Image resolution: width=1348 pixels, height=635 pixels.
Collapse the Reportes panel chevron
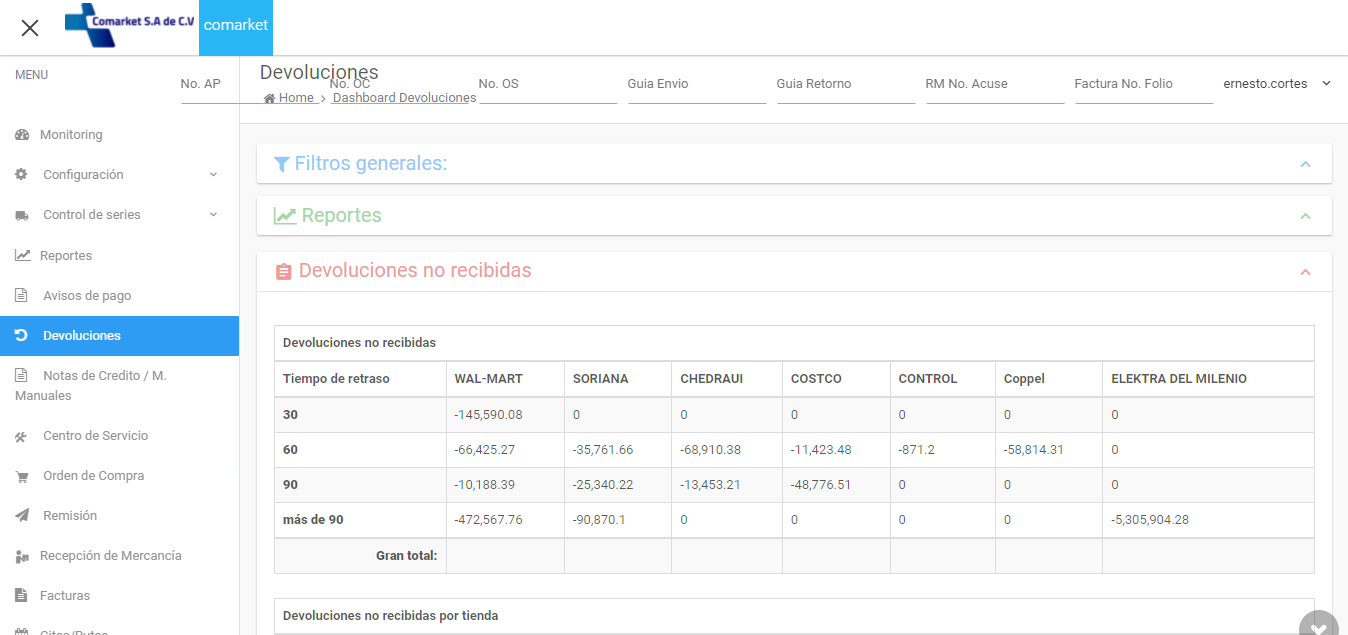coord(1305,216)
